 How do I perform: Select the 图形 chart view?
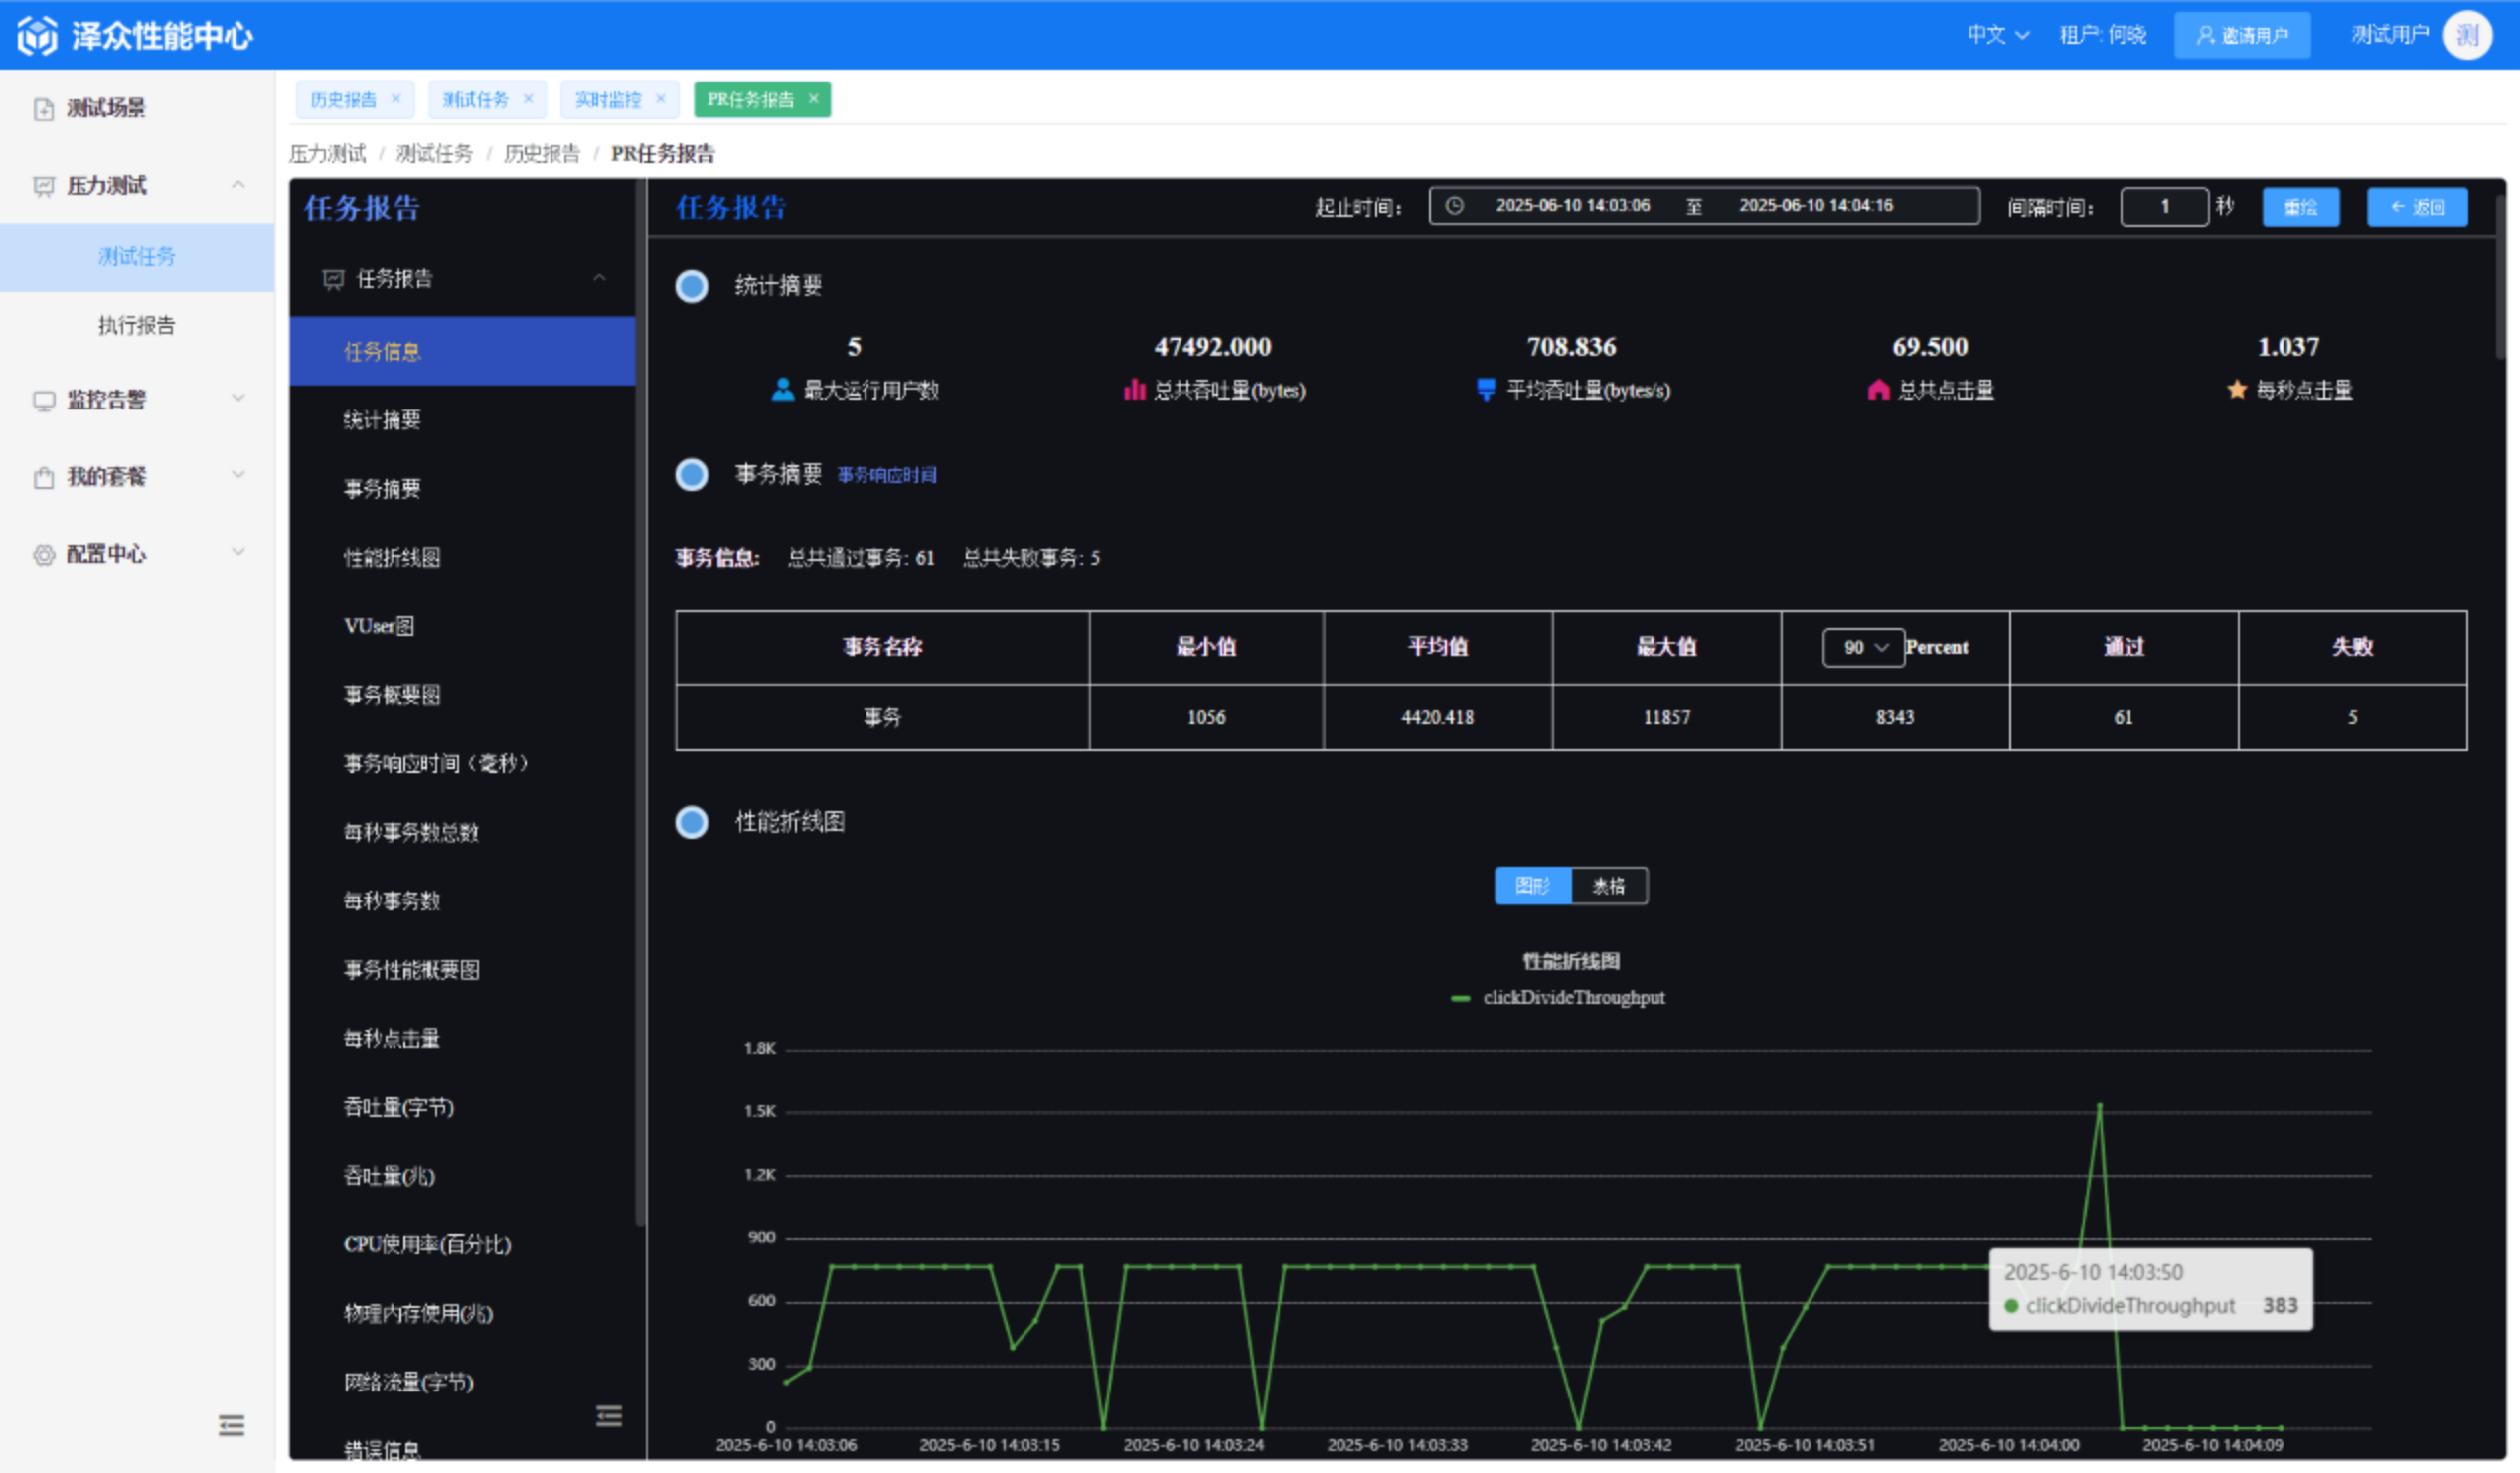[1533, 886]
